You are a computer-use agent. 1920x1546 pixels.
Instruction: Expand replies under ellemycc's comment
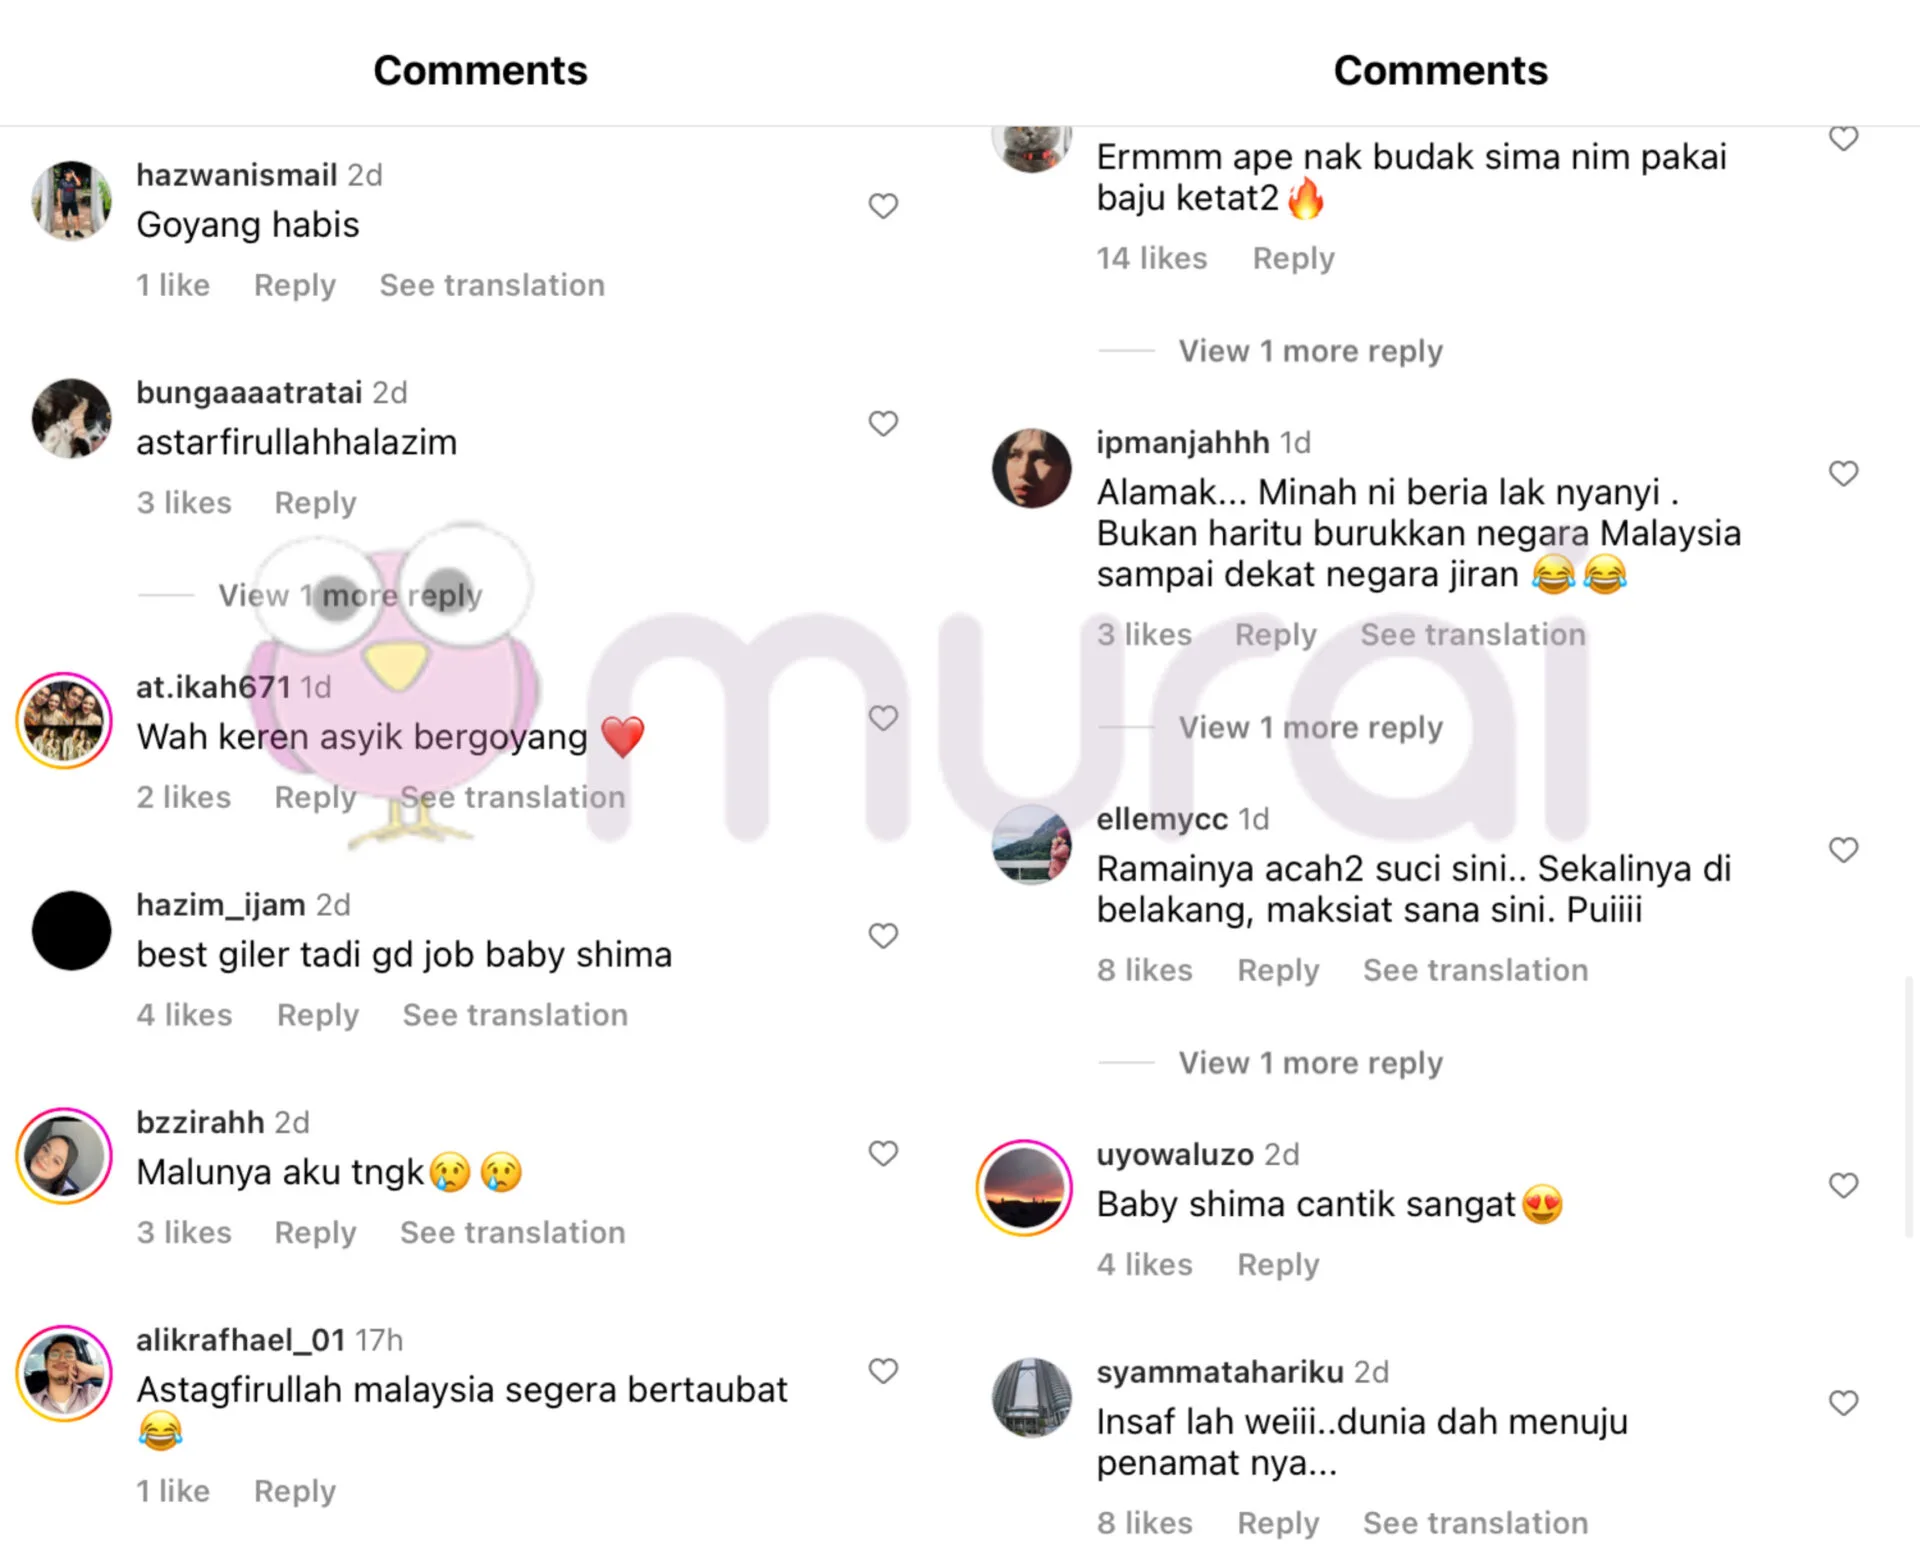[x=1310, y=1063]
